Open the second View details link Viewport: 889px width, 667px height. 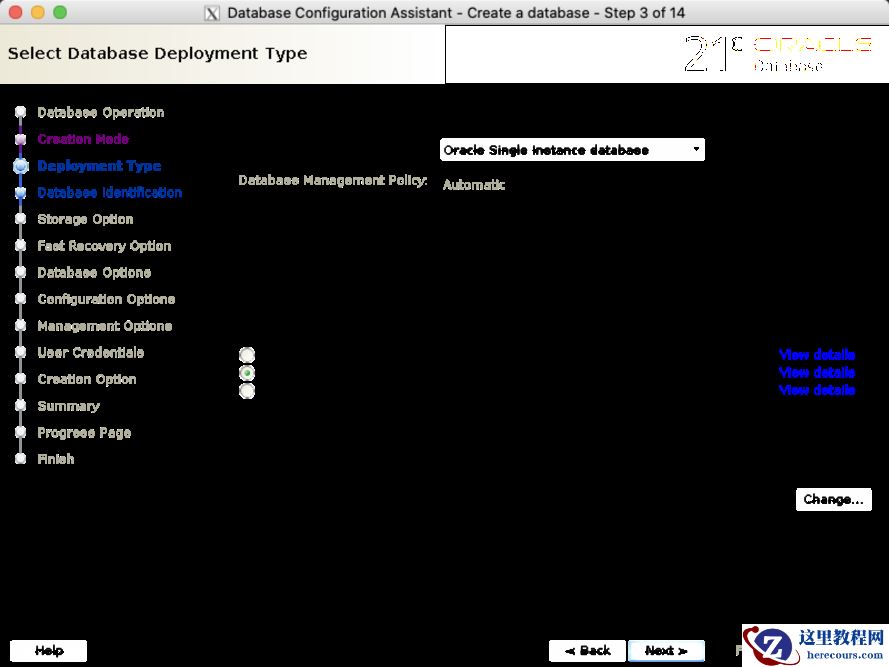coord(817,372)
